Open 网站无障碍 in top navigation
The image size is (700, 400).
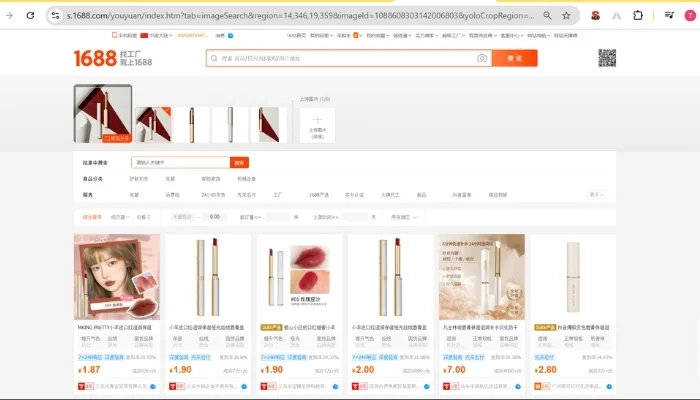(566, 35)
